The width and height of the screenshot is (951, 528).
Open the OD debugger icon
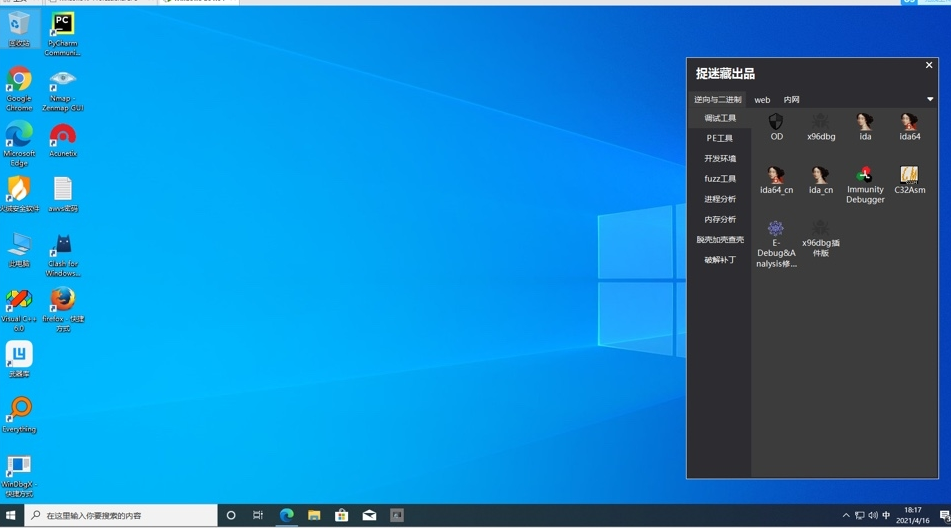pyautogui.click(x=776, y=127)
